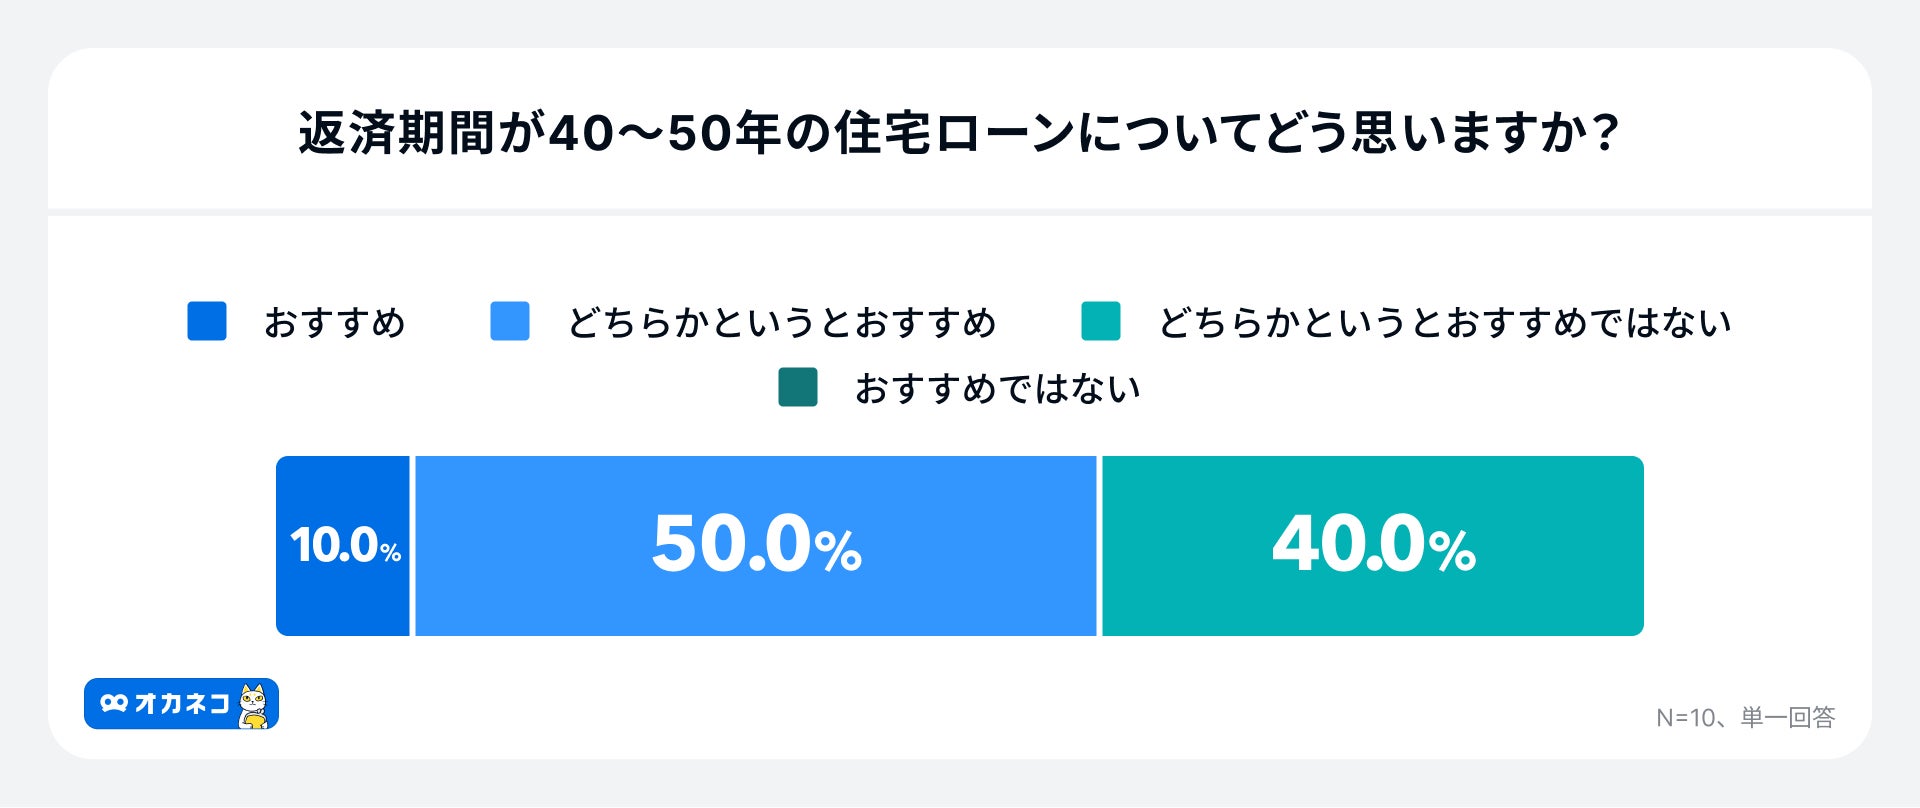Select the おすすめ legend label text
The width and height of the screenshot is (1920, 808).
[335, 323]
